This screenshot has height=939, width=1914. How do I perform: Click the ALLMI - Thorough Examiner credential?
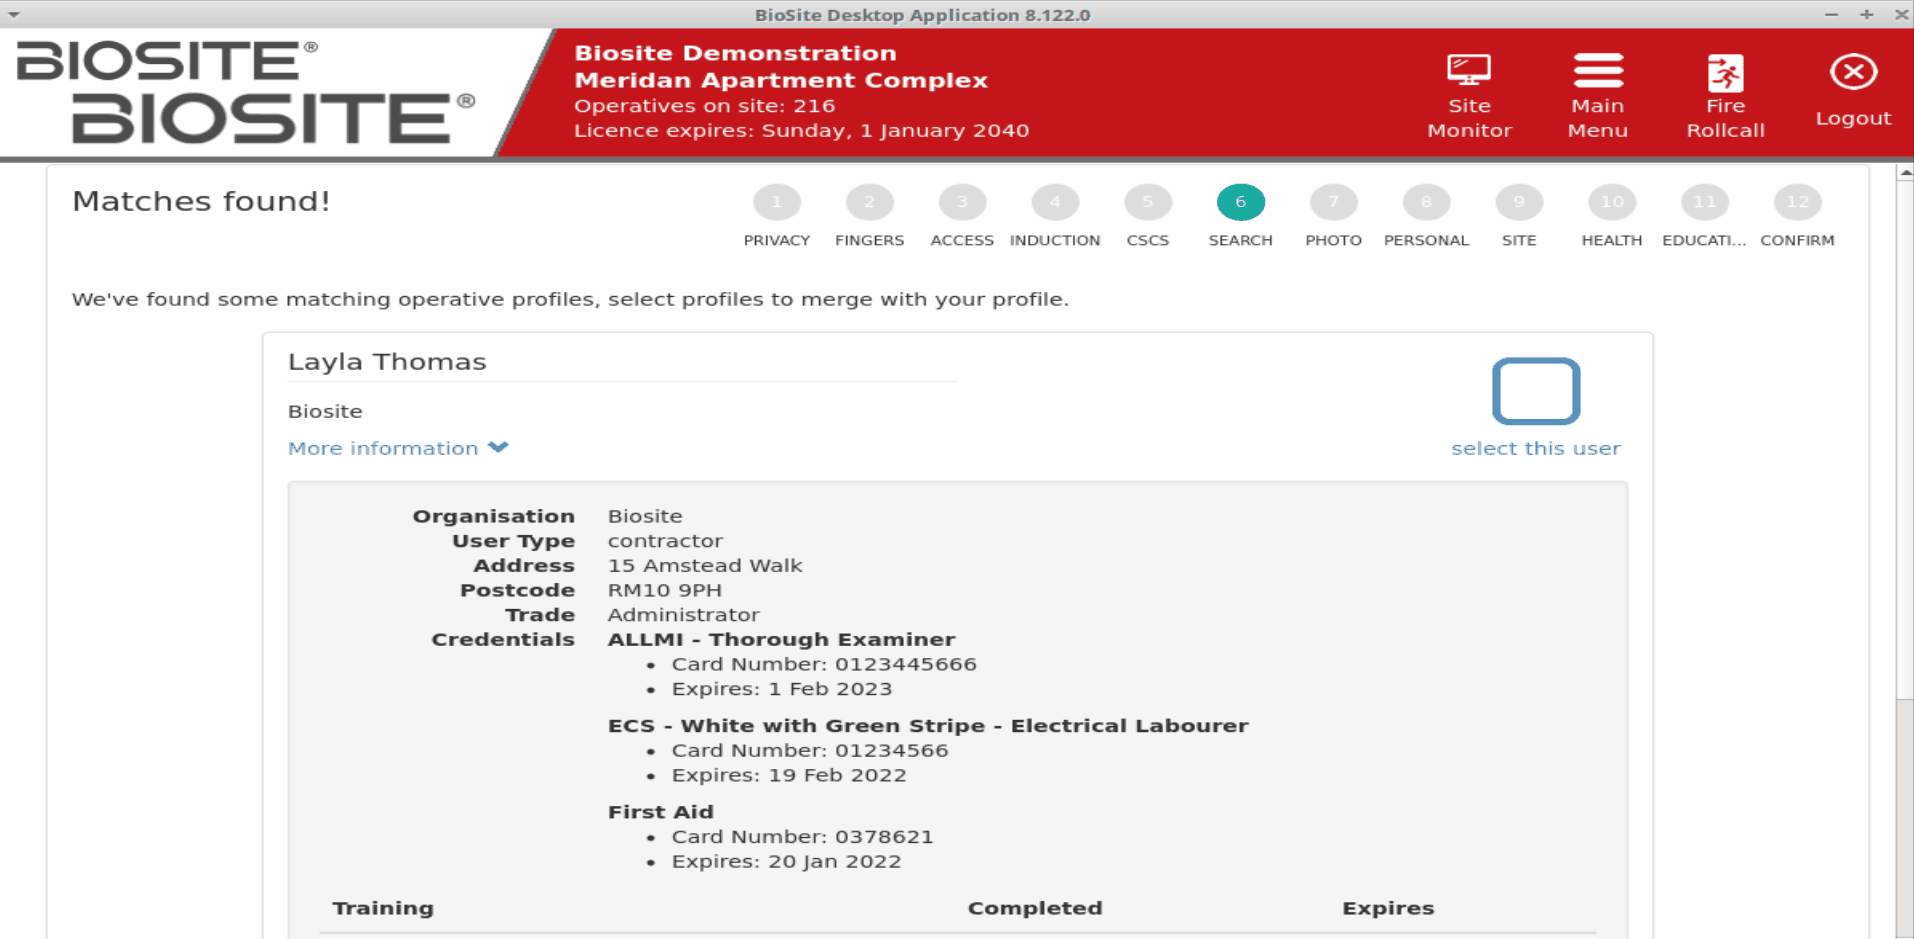point(781,639)
